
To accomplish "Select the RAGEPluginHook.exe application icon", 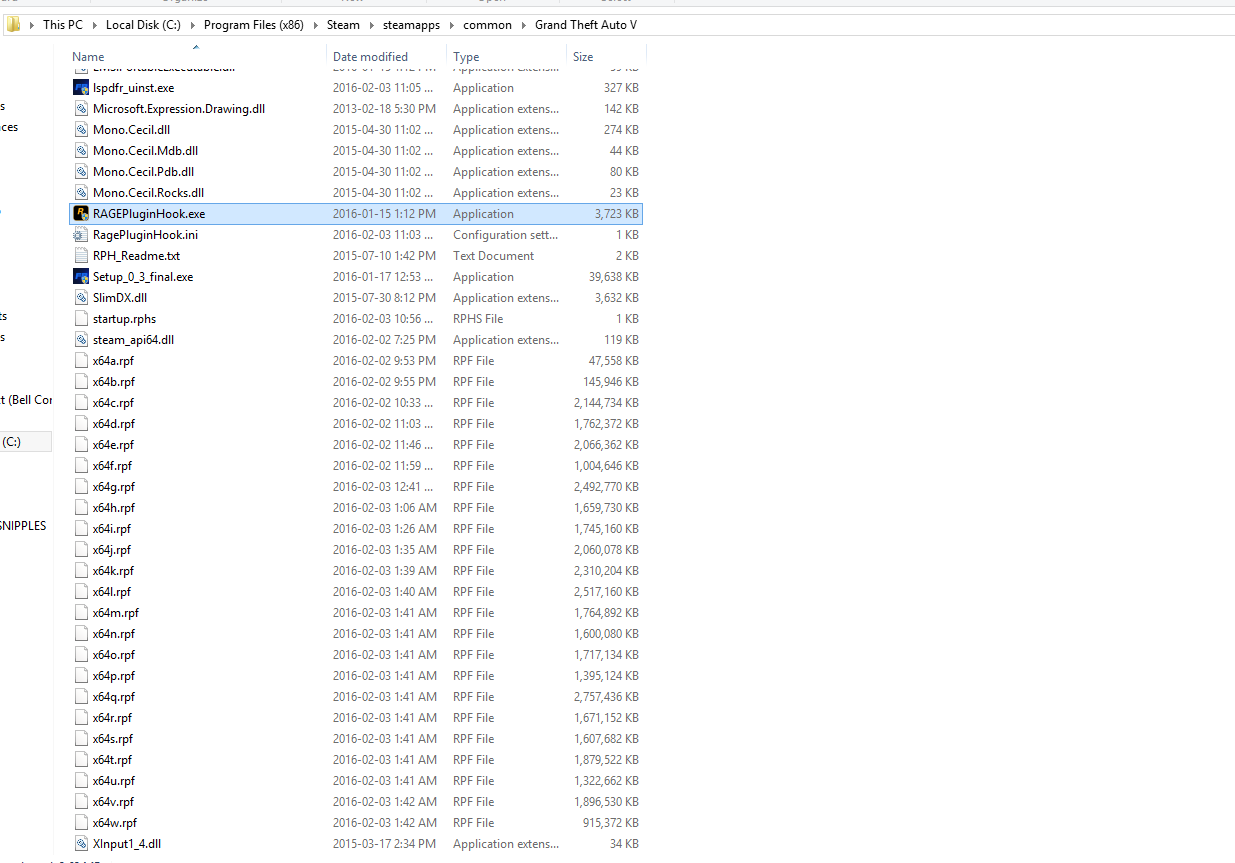I will pos(82,214).
